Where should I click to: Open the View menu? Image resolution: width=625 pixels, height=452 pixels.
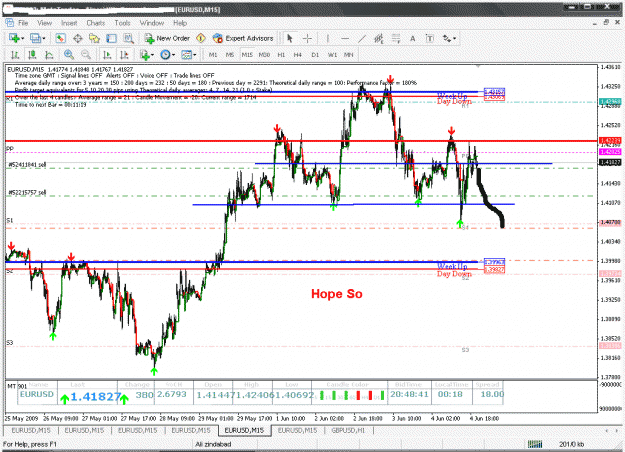(45, 23)
